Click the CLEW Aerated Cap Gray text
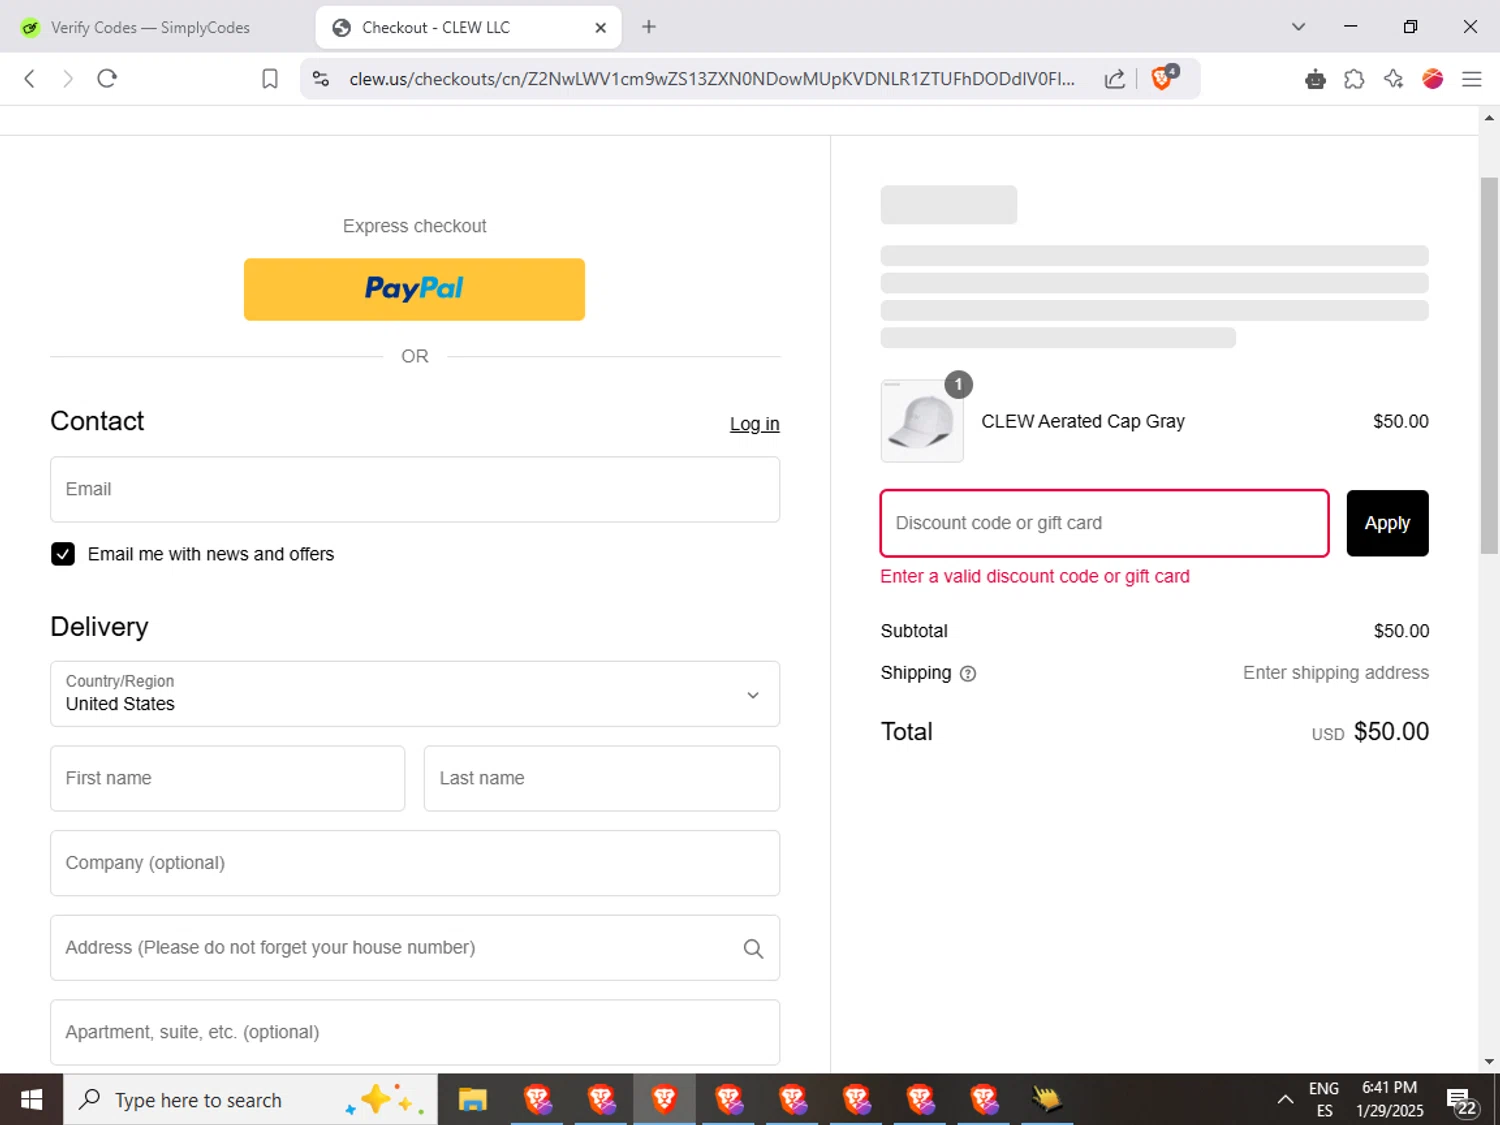 (1083, 421)
